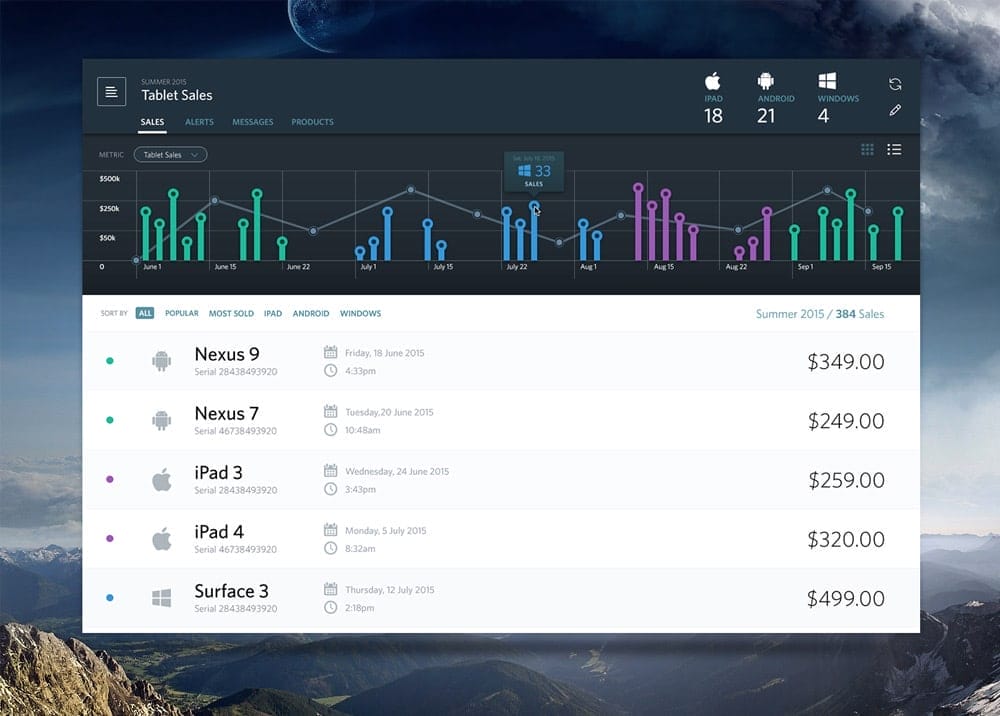This screenshot has width=1000, height=716.
Task: Click the purple status dot for iPad 3
Action: click(110, 479)
